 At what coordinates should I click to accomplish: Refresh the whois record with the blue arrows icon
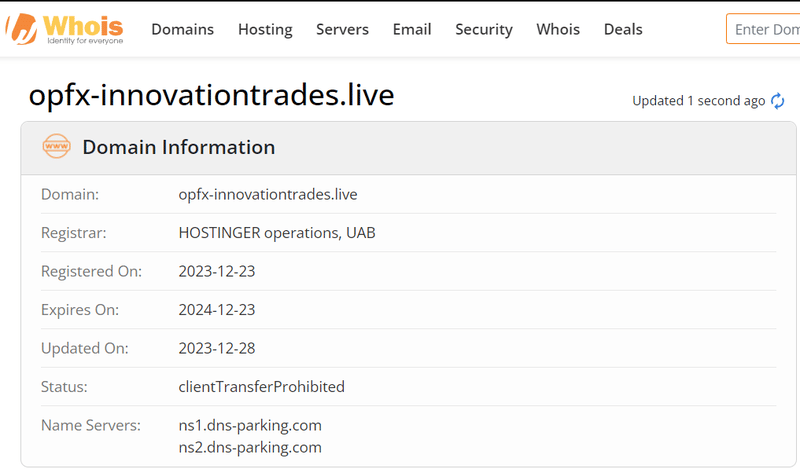pyautogui.click(x=778, y=101)
